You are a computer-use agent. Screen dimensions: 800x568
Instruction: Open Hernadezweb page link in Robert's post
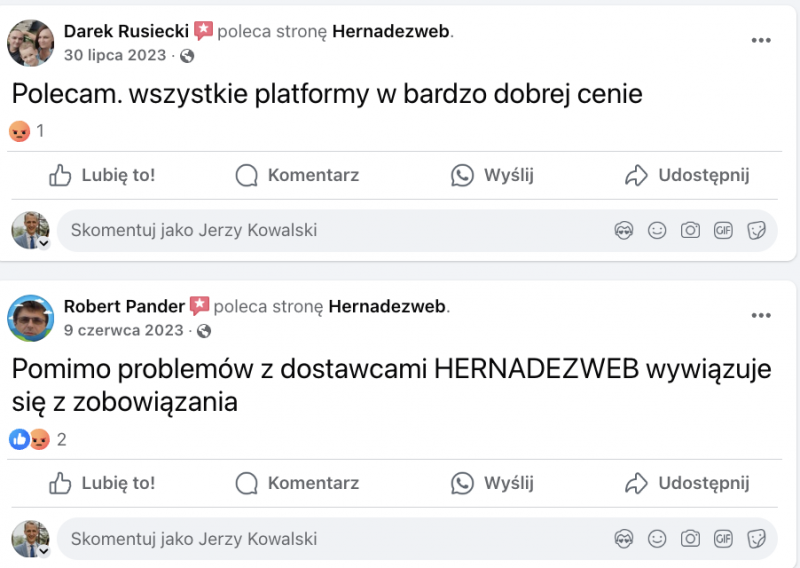(x=387, y=306)
